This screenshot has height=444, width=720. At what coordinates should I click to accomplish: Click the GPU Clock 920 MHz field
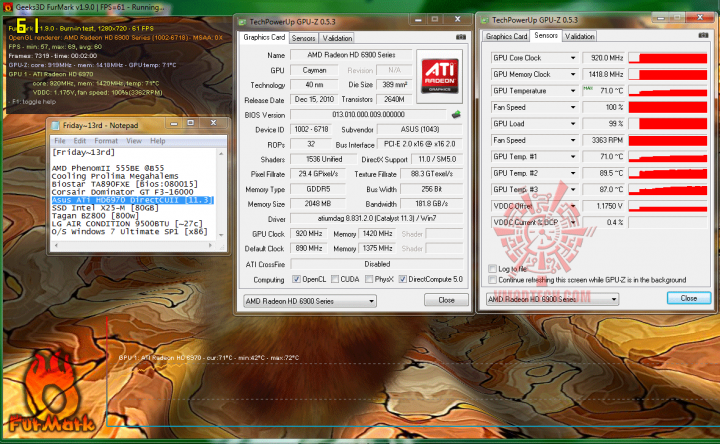[x=309, y=234]
